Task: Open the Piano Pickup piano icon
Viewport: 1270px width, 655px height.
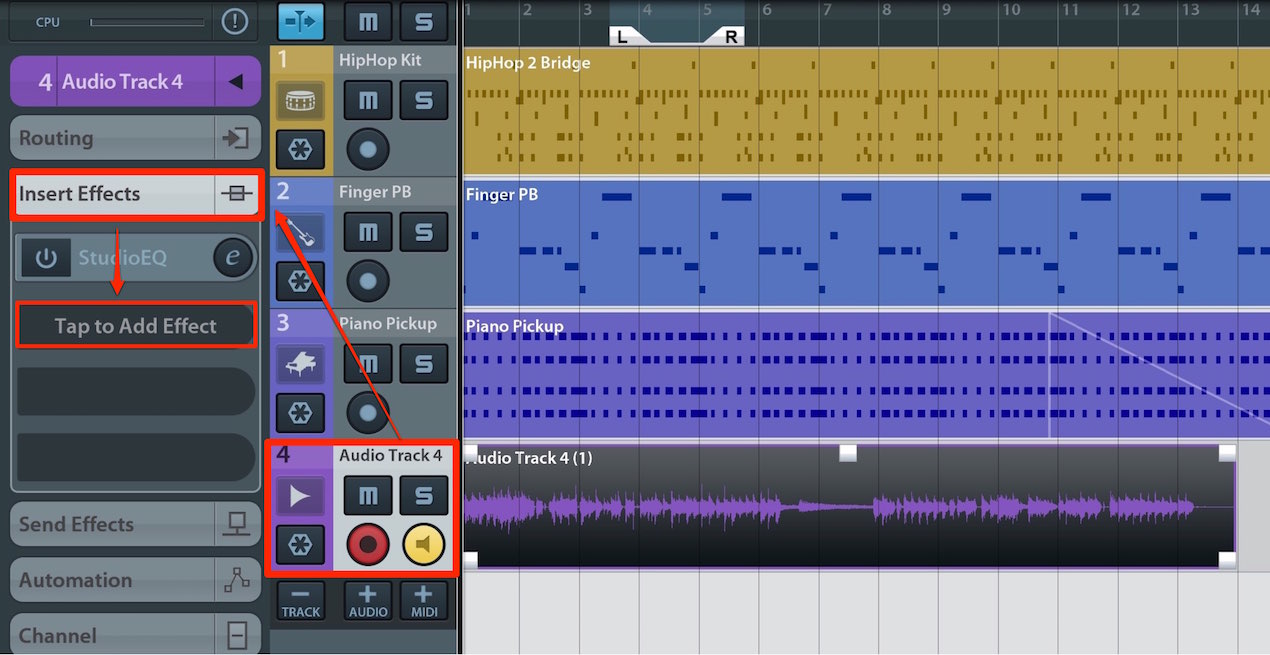Action: 300,364
